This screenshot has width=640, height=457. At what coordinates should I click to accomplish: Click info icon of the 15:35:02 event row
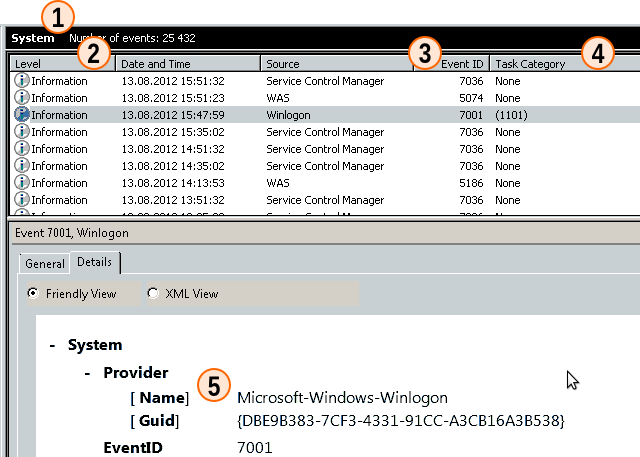(x=22, y=132)
